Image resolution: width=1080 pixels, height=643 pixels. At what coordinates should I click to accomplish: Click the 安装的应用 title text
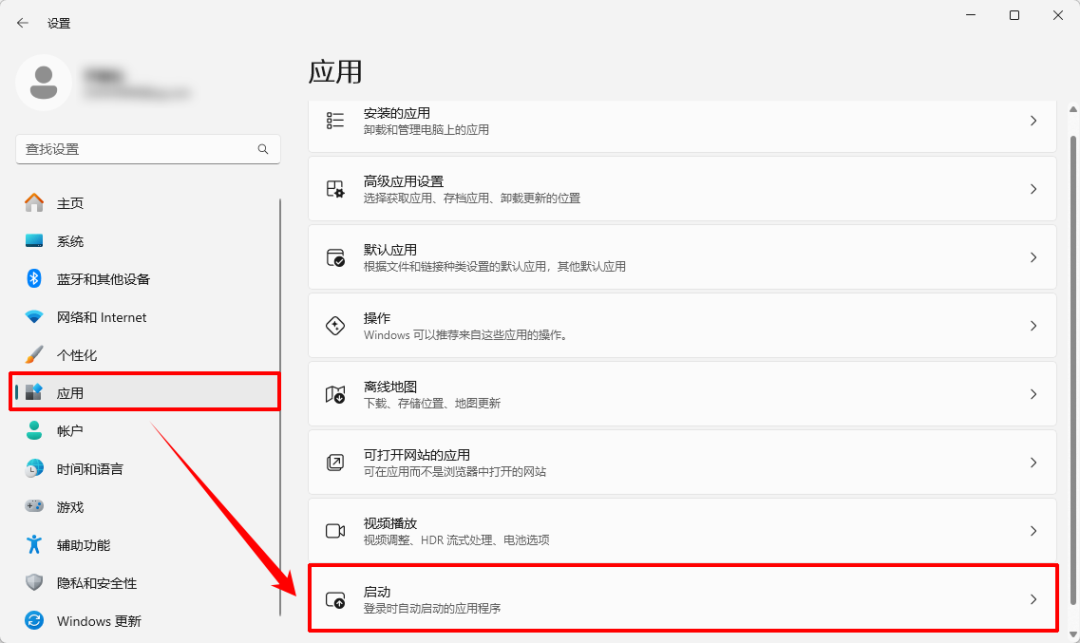tap(397, 113)
